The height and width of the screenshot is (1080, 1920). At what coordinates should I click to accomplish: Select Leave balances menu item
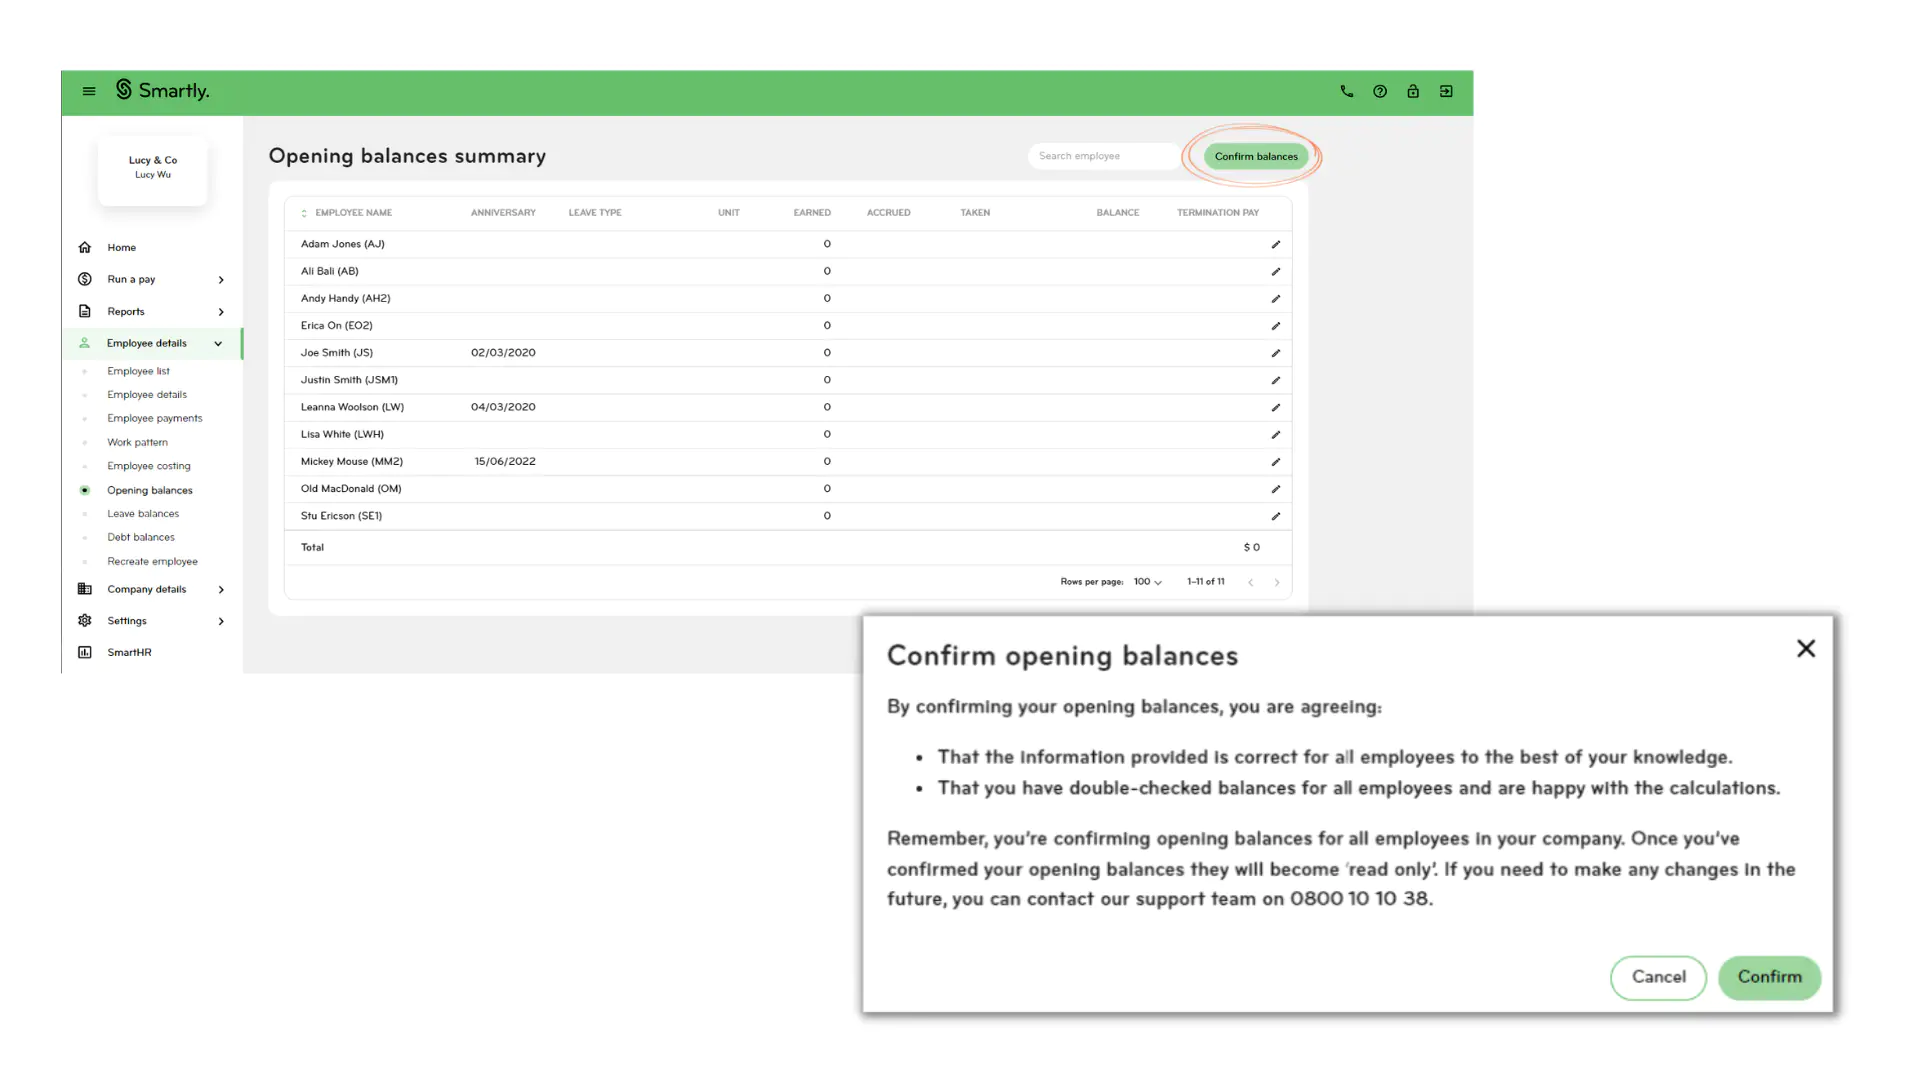tap(142, 513)
